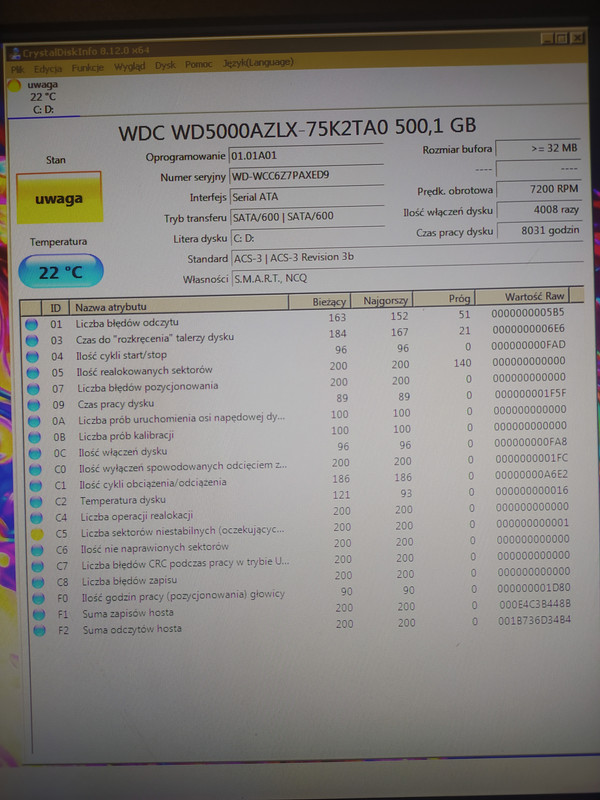Click status circle for attribute 05

(x=33, y=373)
